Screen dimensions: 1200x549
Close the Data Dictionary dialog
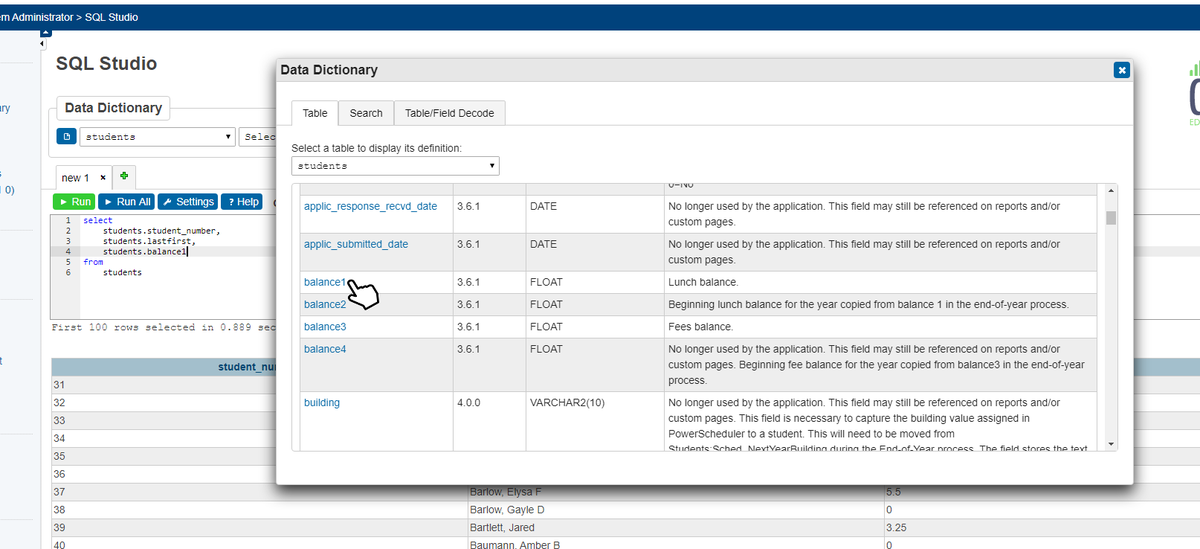click(1122, 70)
